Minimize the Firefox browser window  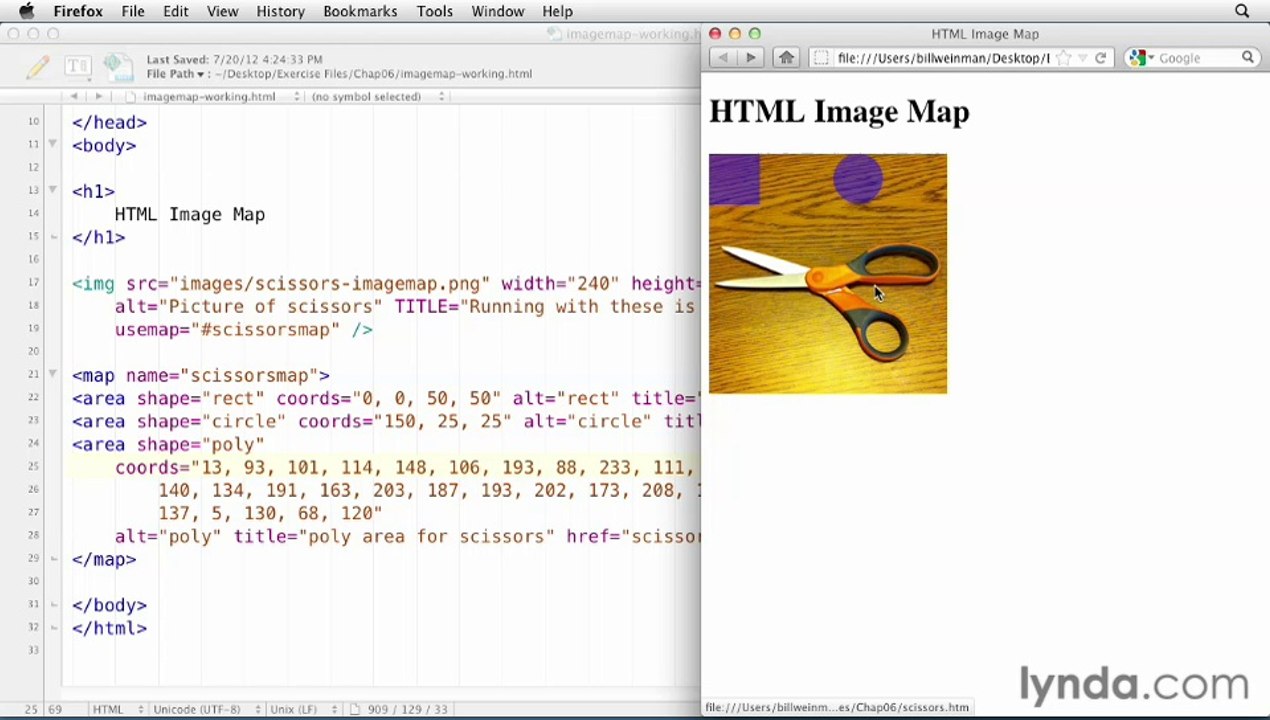point(735,34)
